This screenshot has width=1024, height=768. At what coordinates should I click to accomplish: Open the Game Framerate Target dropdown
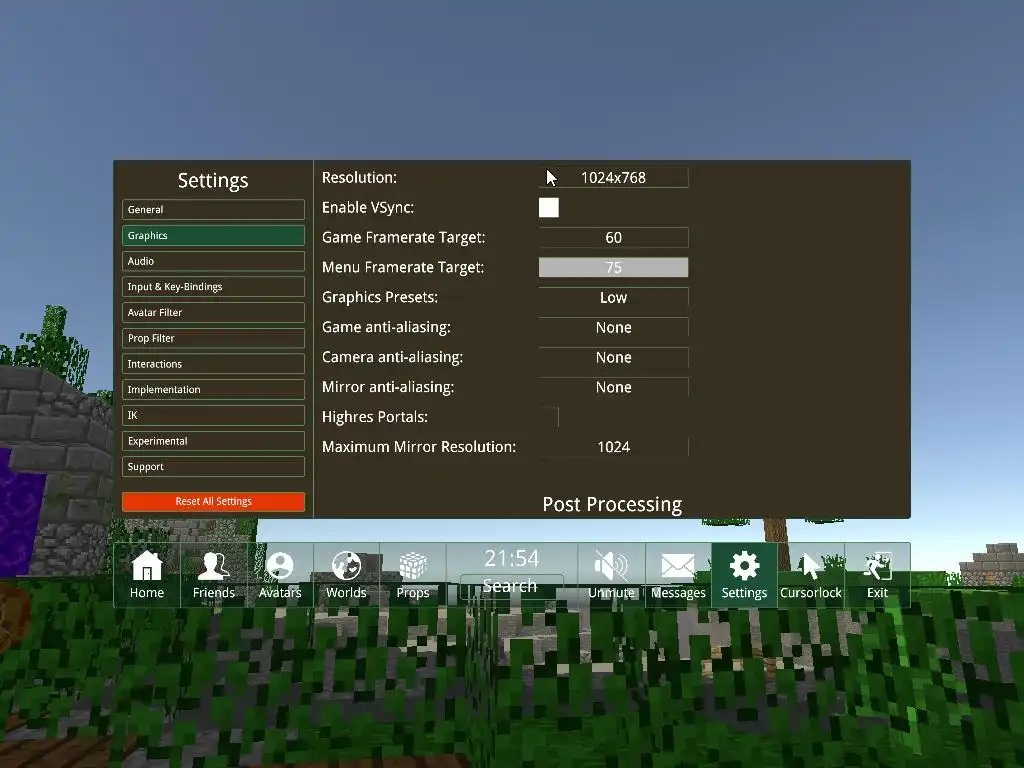pos(613,238)
